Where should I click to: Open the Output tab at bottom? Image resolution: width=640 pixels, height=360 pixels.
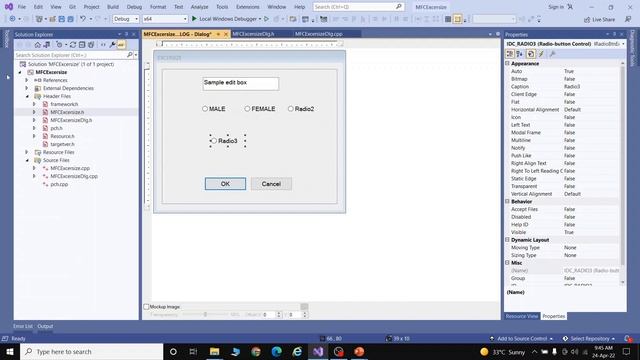[x=45, y=326]
